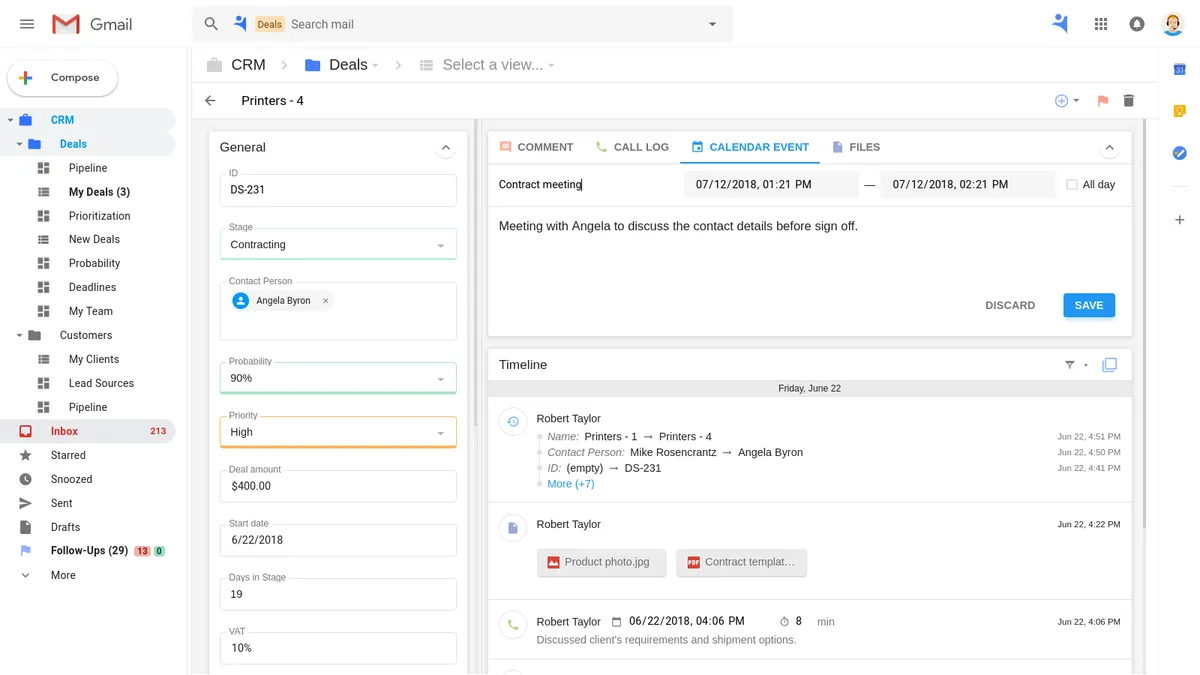Switch to the Call Log tab
This screenshot has width=1200, height=675.
pyautogui.click(x=632, y=147)
